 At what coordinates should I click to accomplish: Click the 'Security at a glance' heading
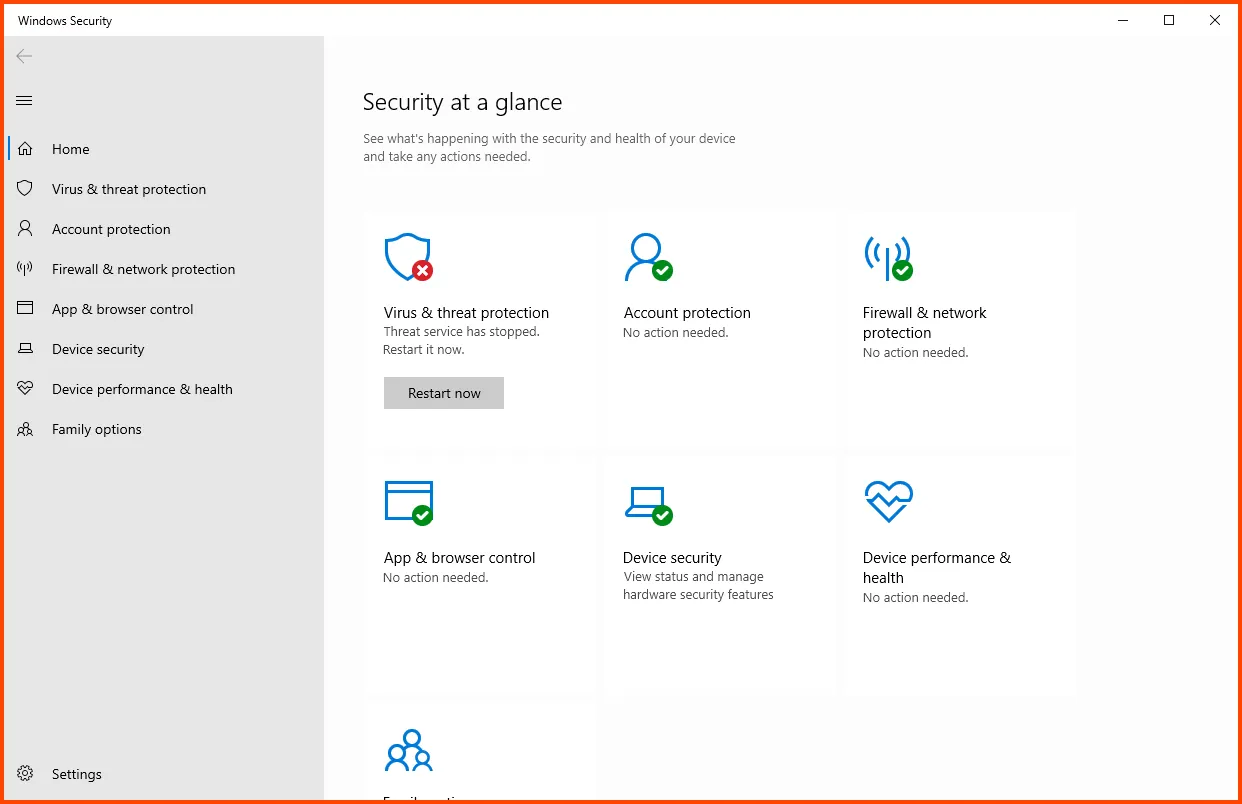coord(462,102)
